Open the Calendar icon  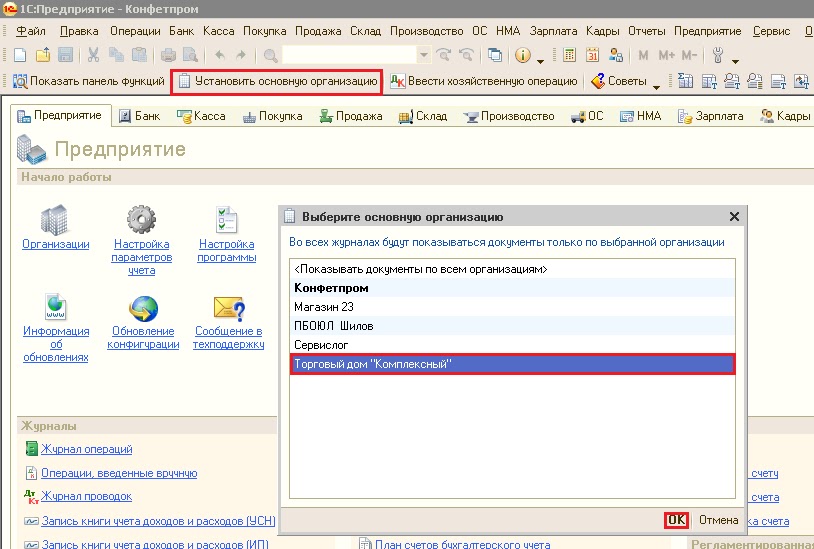(592, 54)
